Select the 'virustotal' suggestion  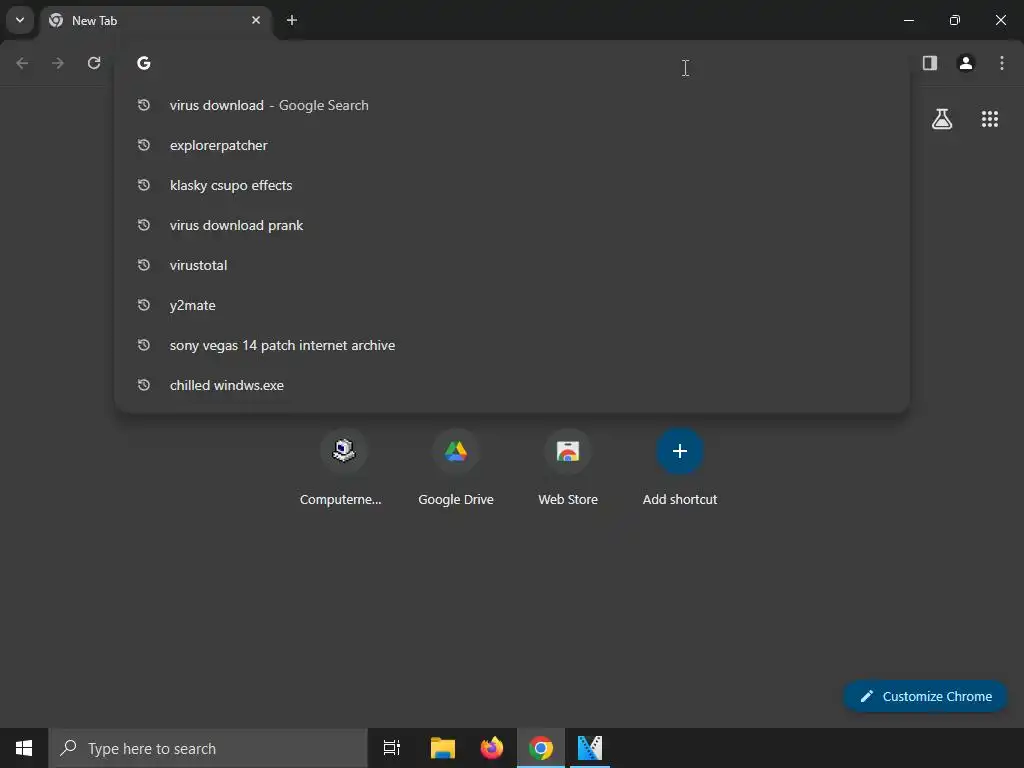(512, 265)
